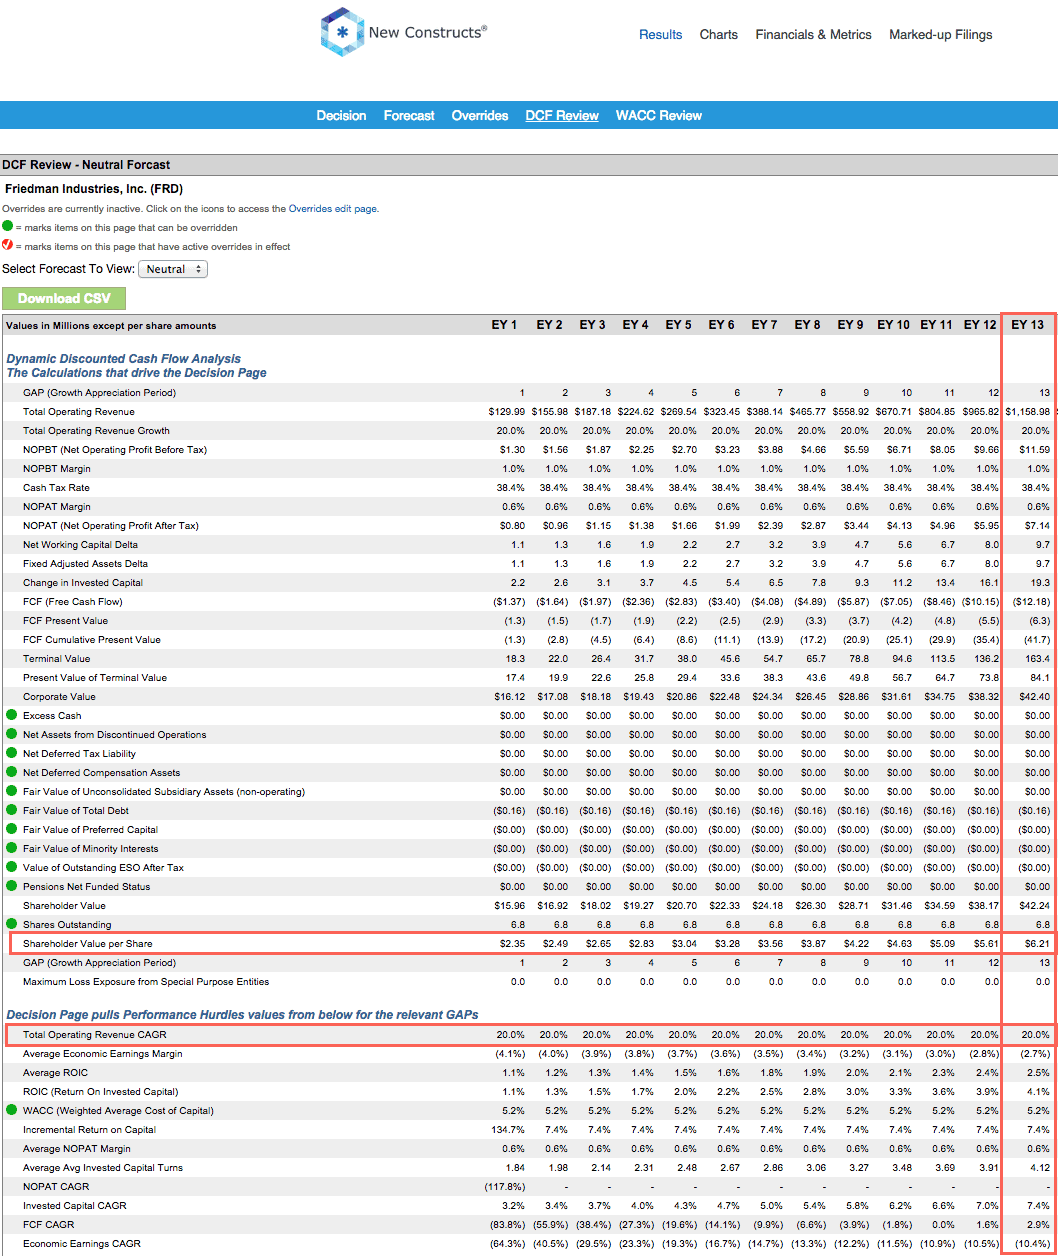This screenshot has height=1256, width=1058.
Task: Click the override icon for Pensions Net Funded Status
Action: click(x=10, y=886)
